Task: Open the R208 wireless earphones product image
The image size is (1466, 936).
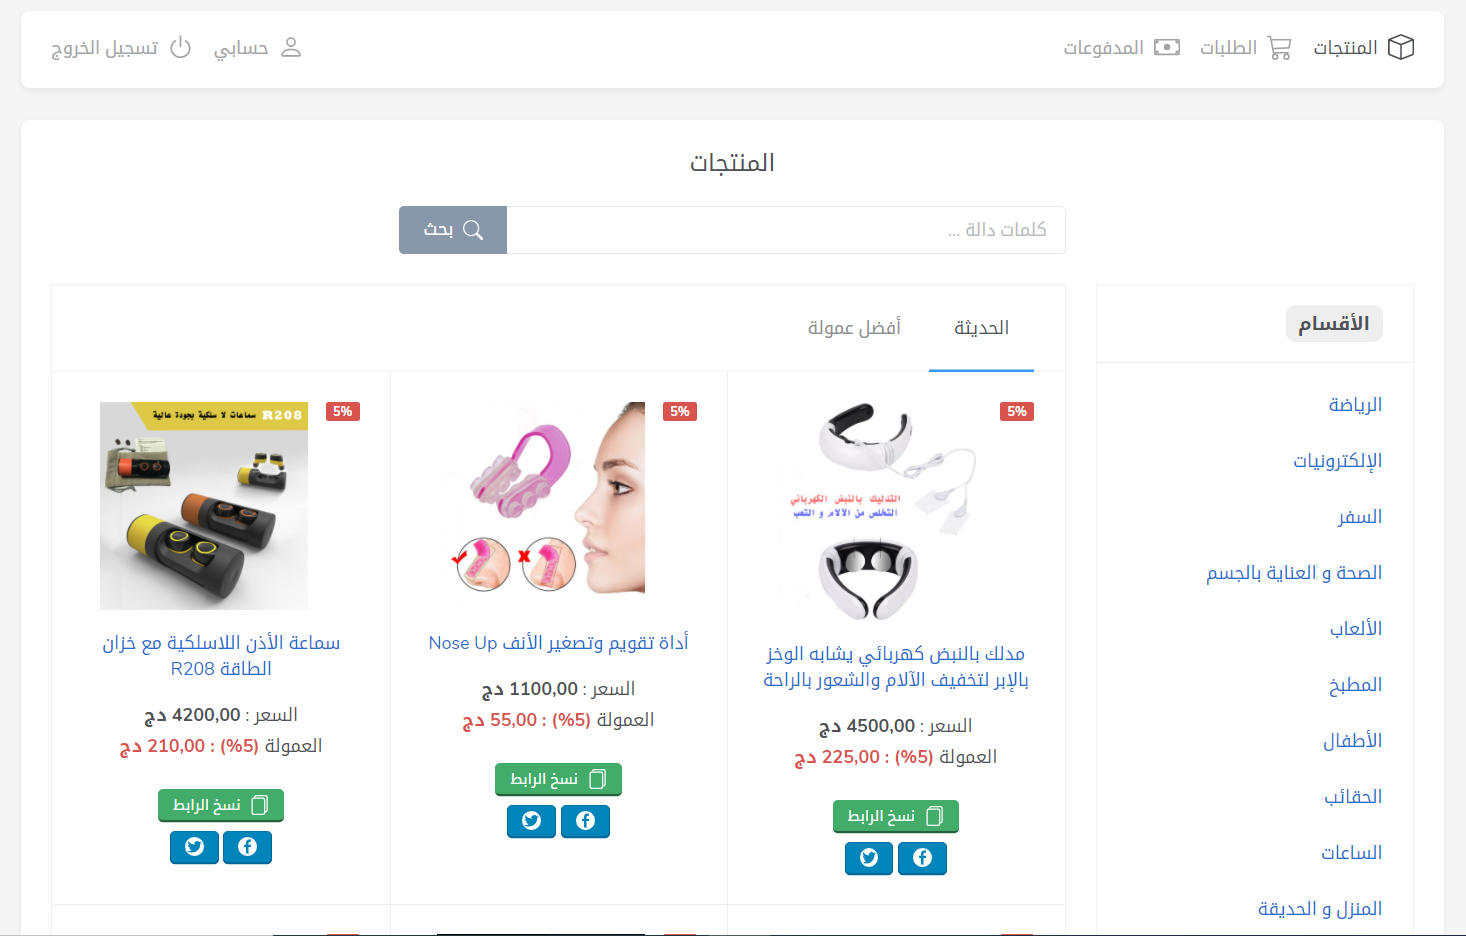Action: click(204, 506)
